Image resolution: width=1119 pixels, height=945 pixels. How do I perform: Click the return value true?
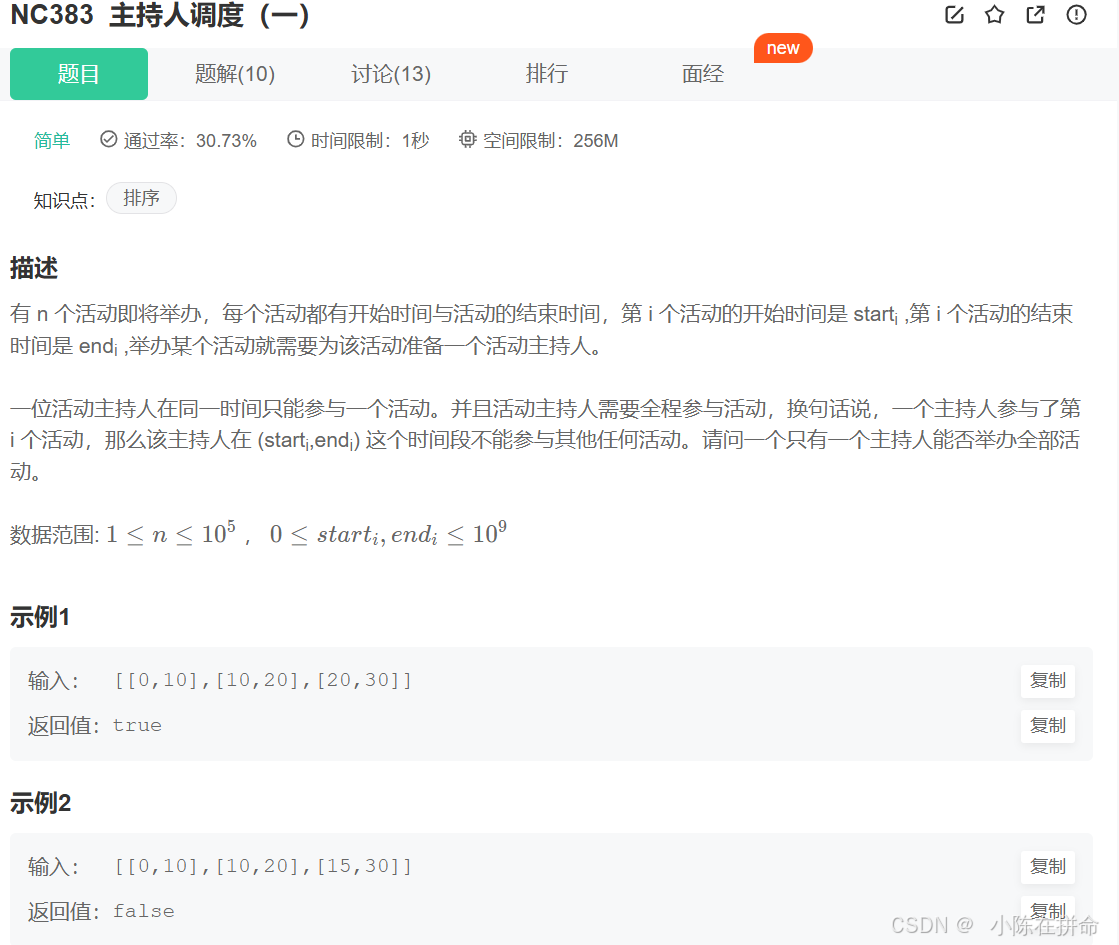click(137, 726)
